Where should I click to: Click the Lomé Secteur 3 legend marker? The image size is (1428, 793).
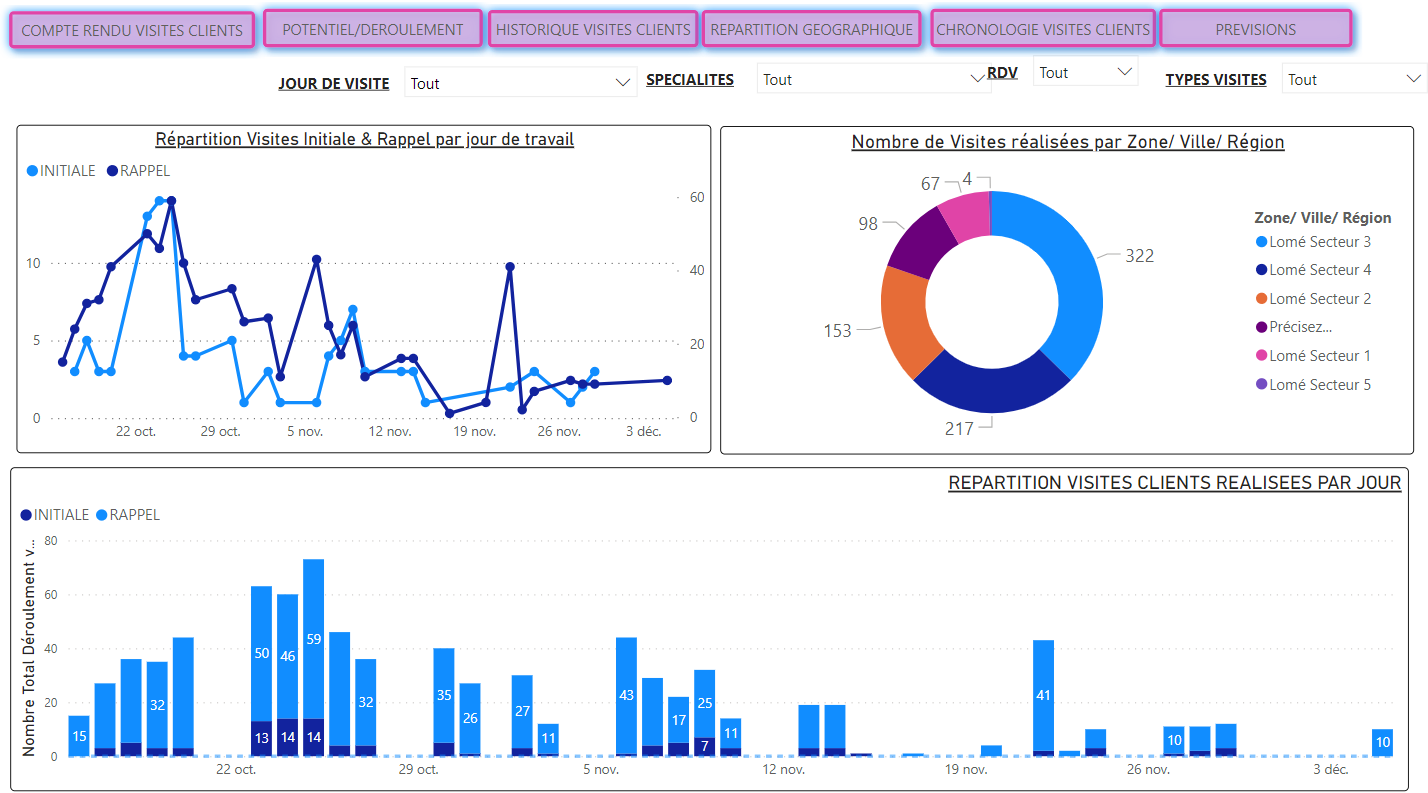1261,242
